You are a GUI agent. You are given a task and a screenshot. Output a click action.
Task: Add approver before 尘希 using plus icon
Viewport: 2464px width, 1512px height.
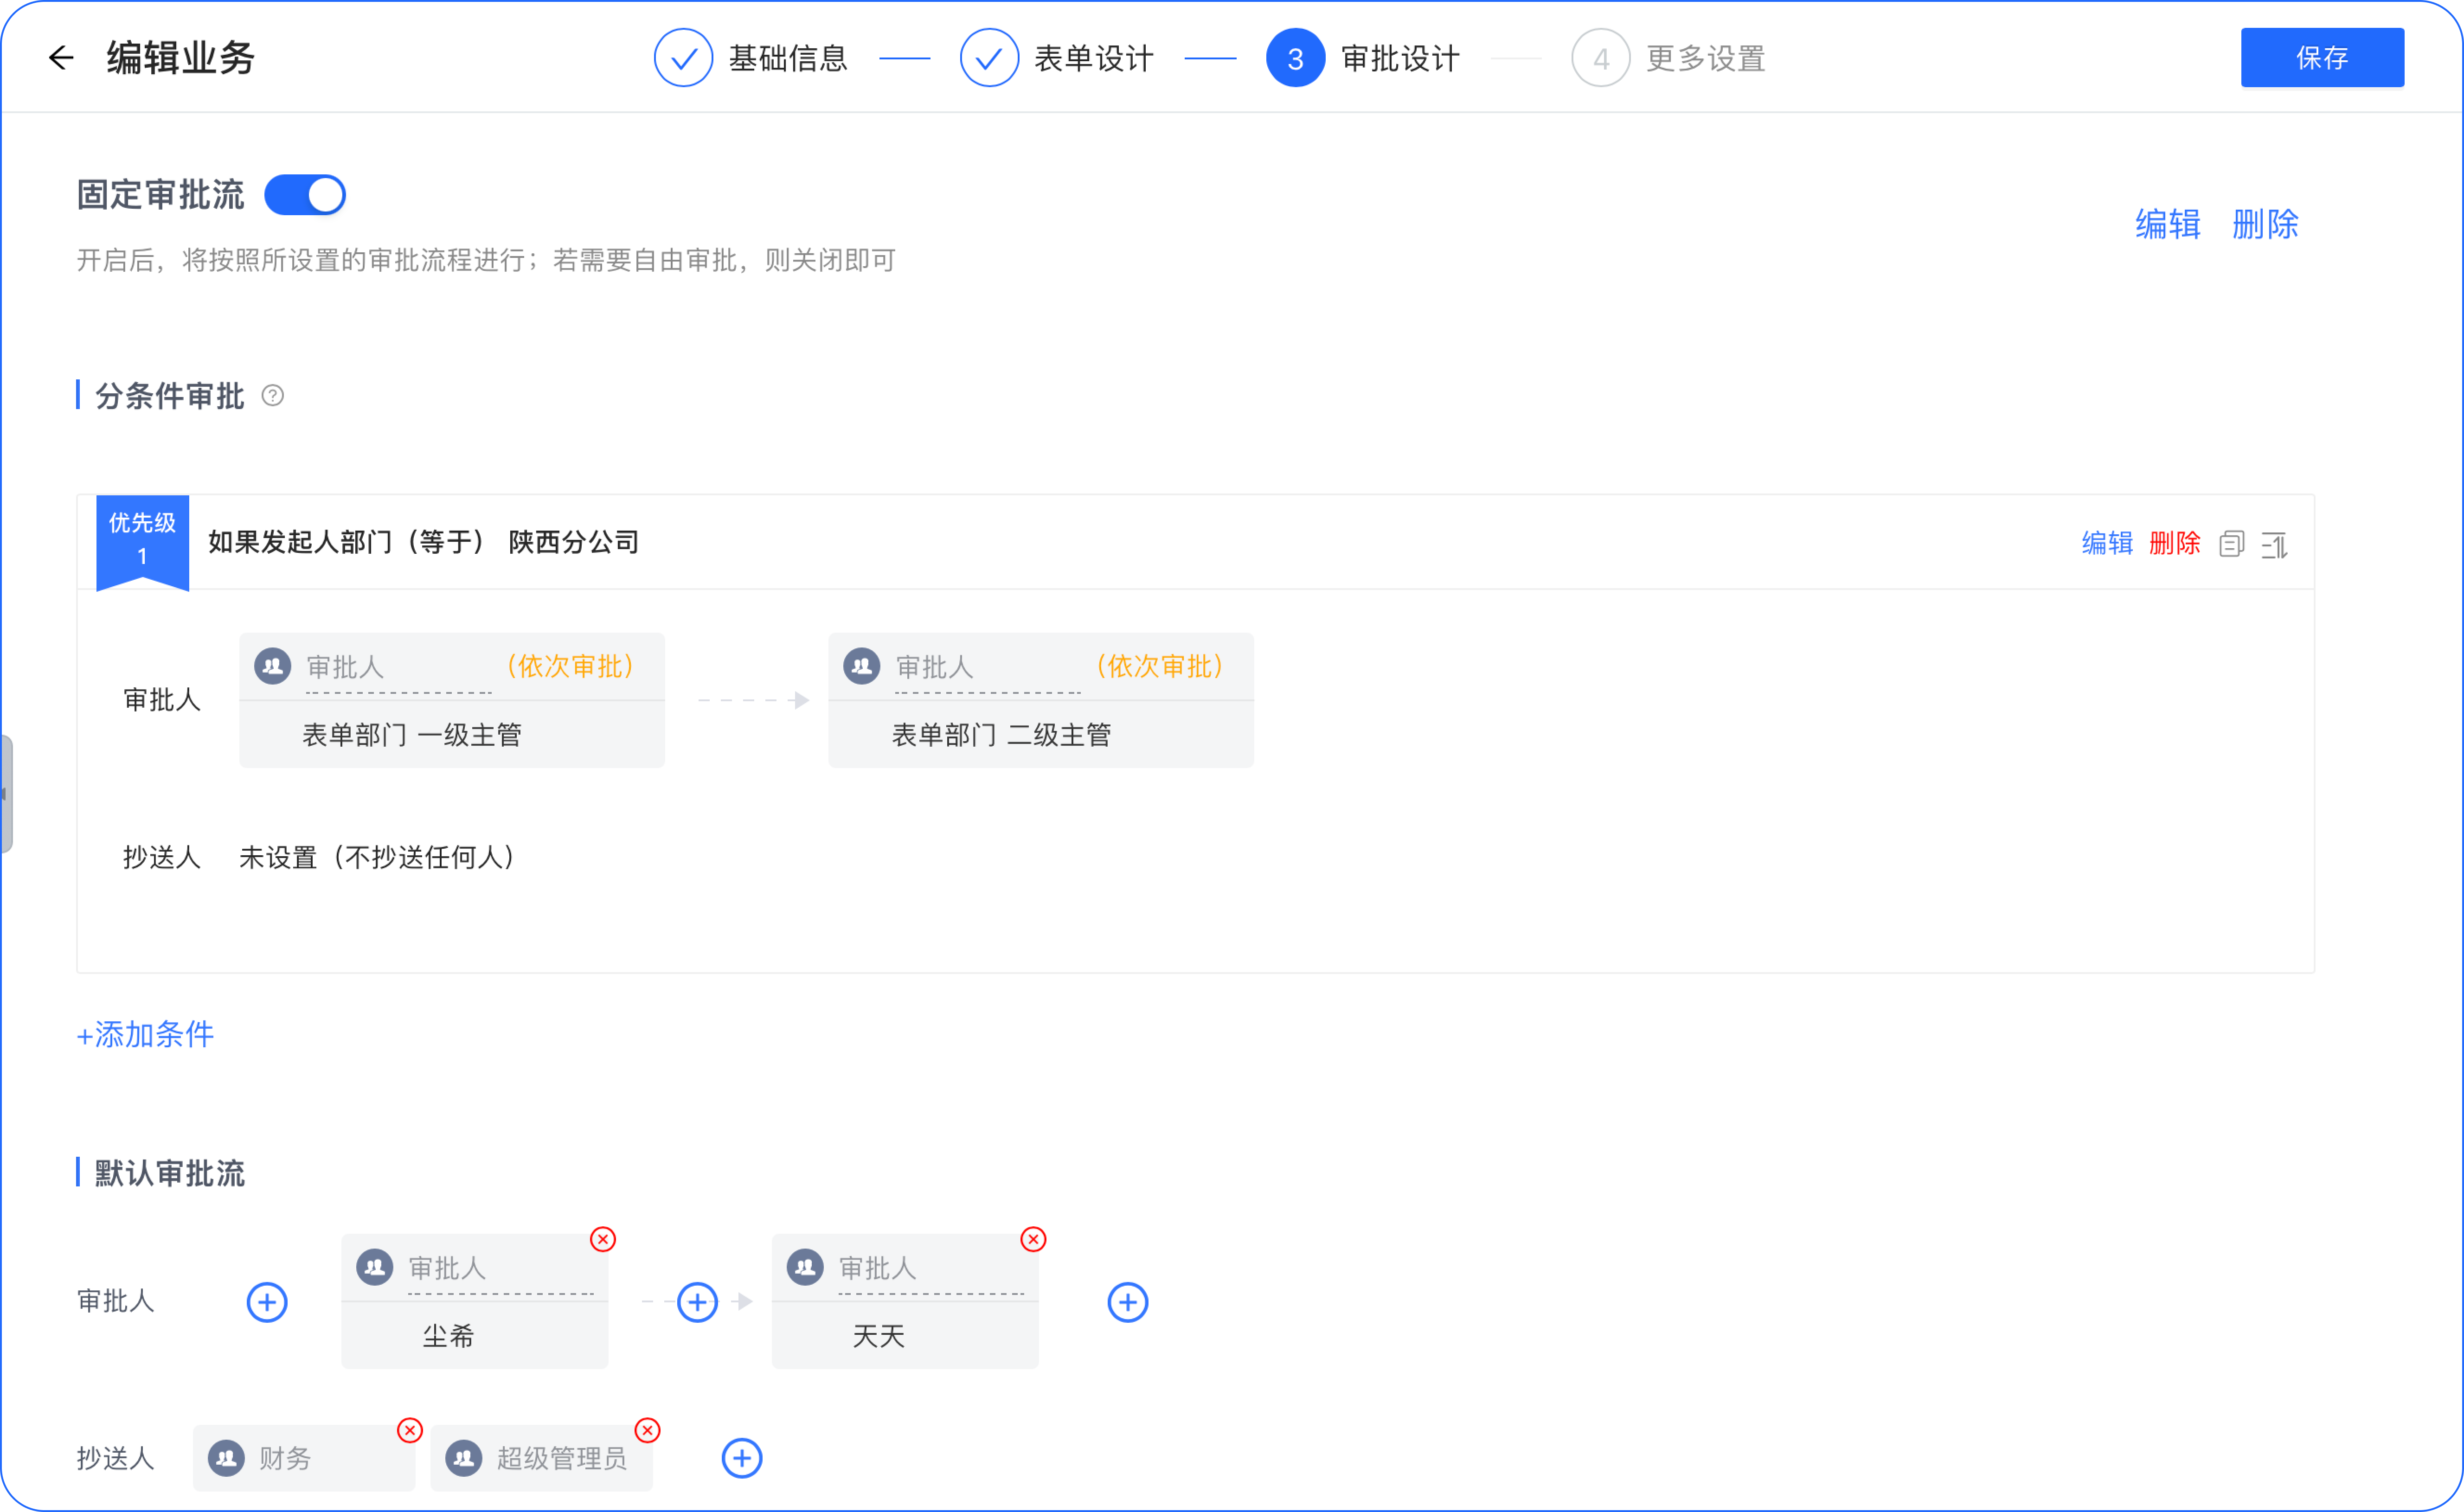267,1302
